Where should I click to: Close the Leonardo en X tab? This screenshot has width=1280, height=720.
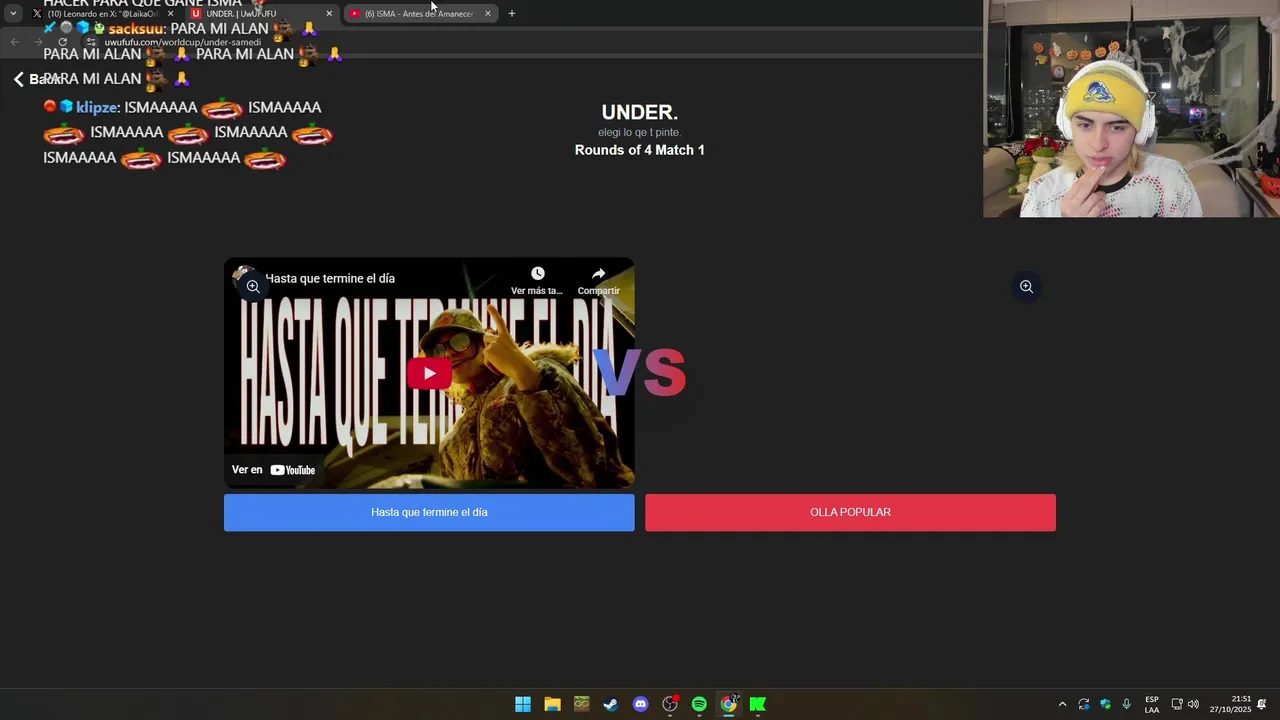click(170, 14)
